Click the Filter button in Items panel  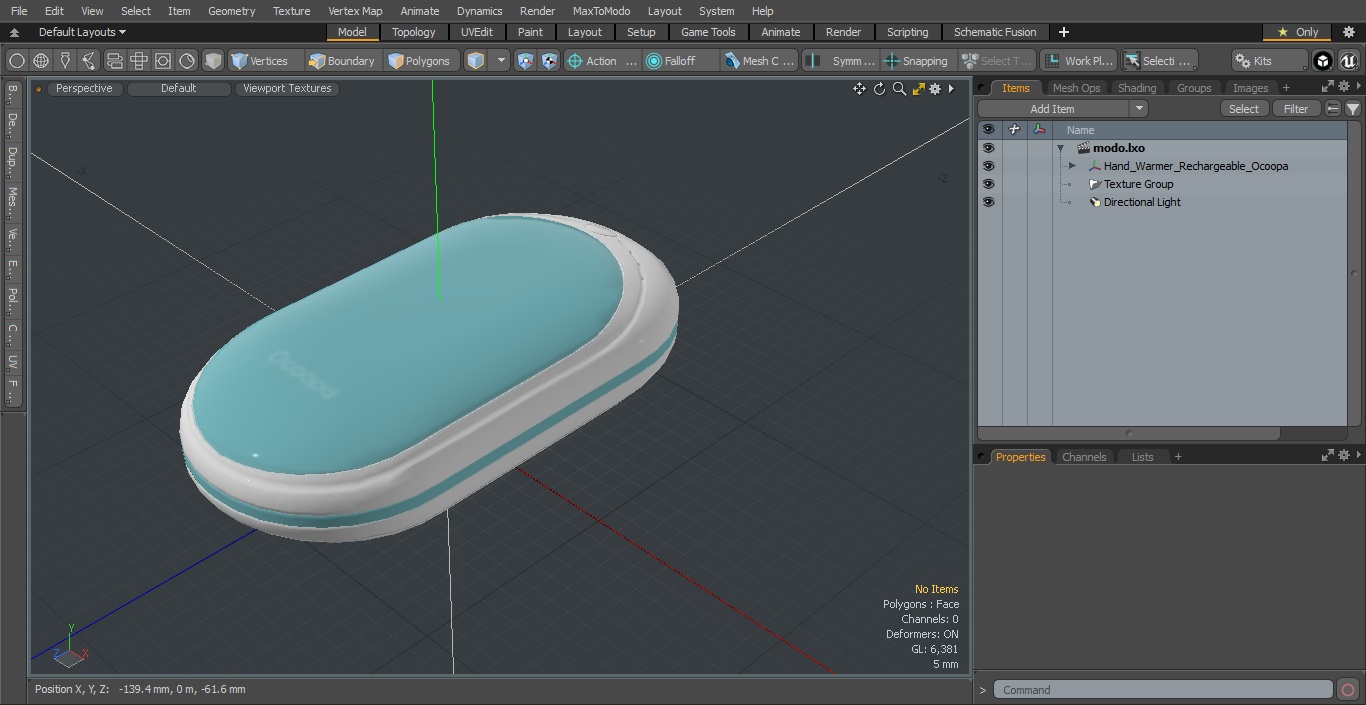pyautogui.click(x=1296, y=109)
